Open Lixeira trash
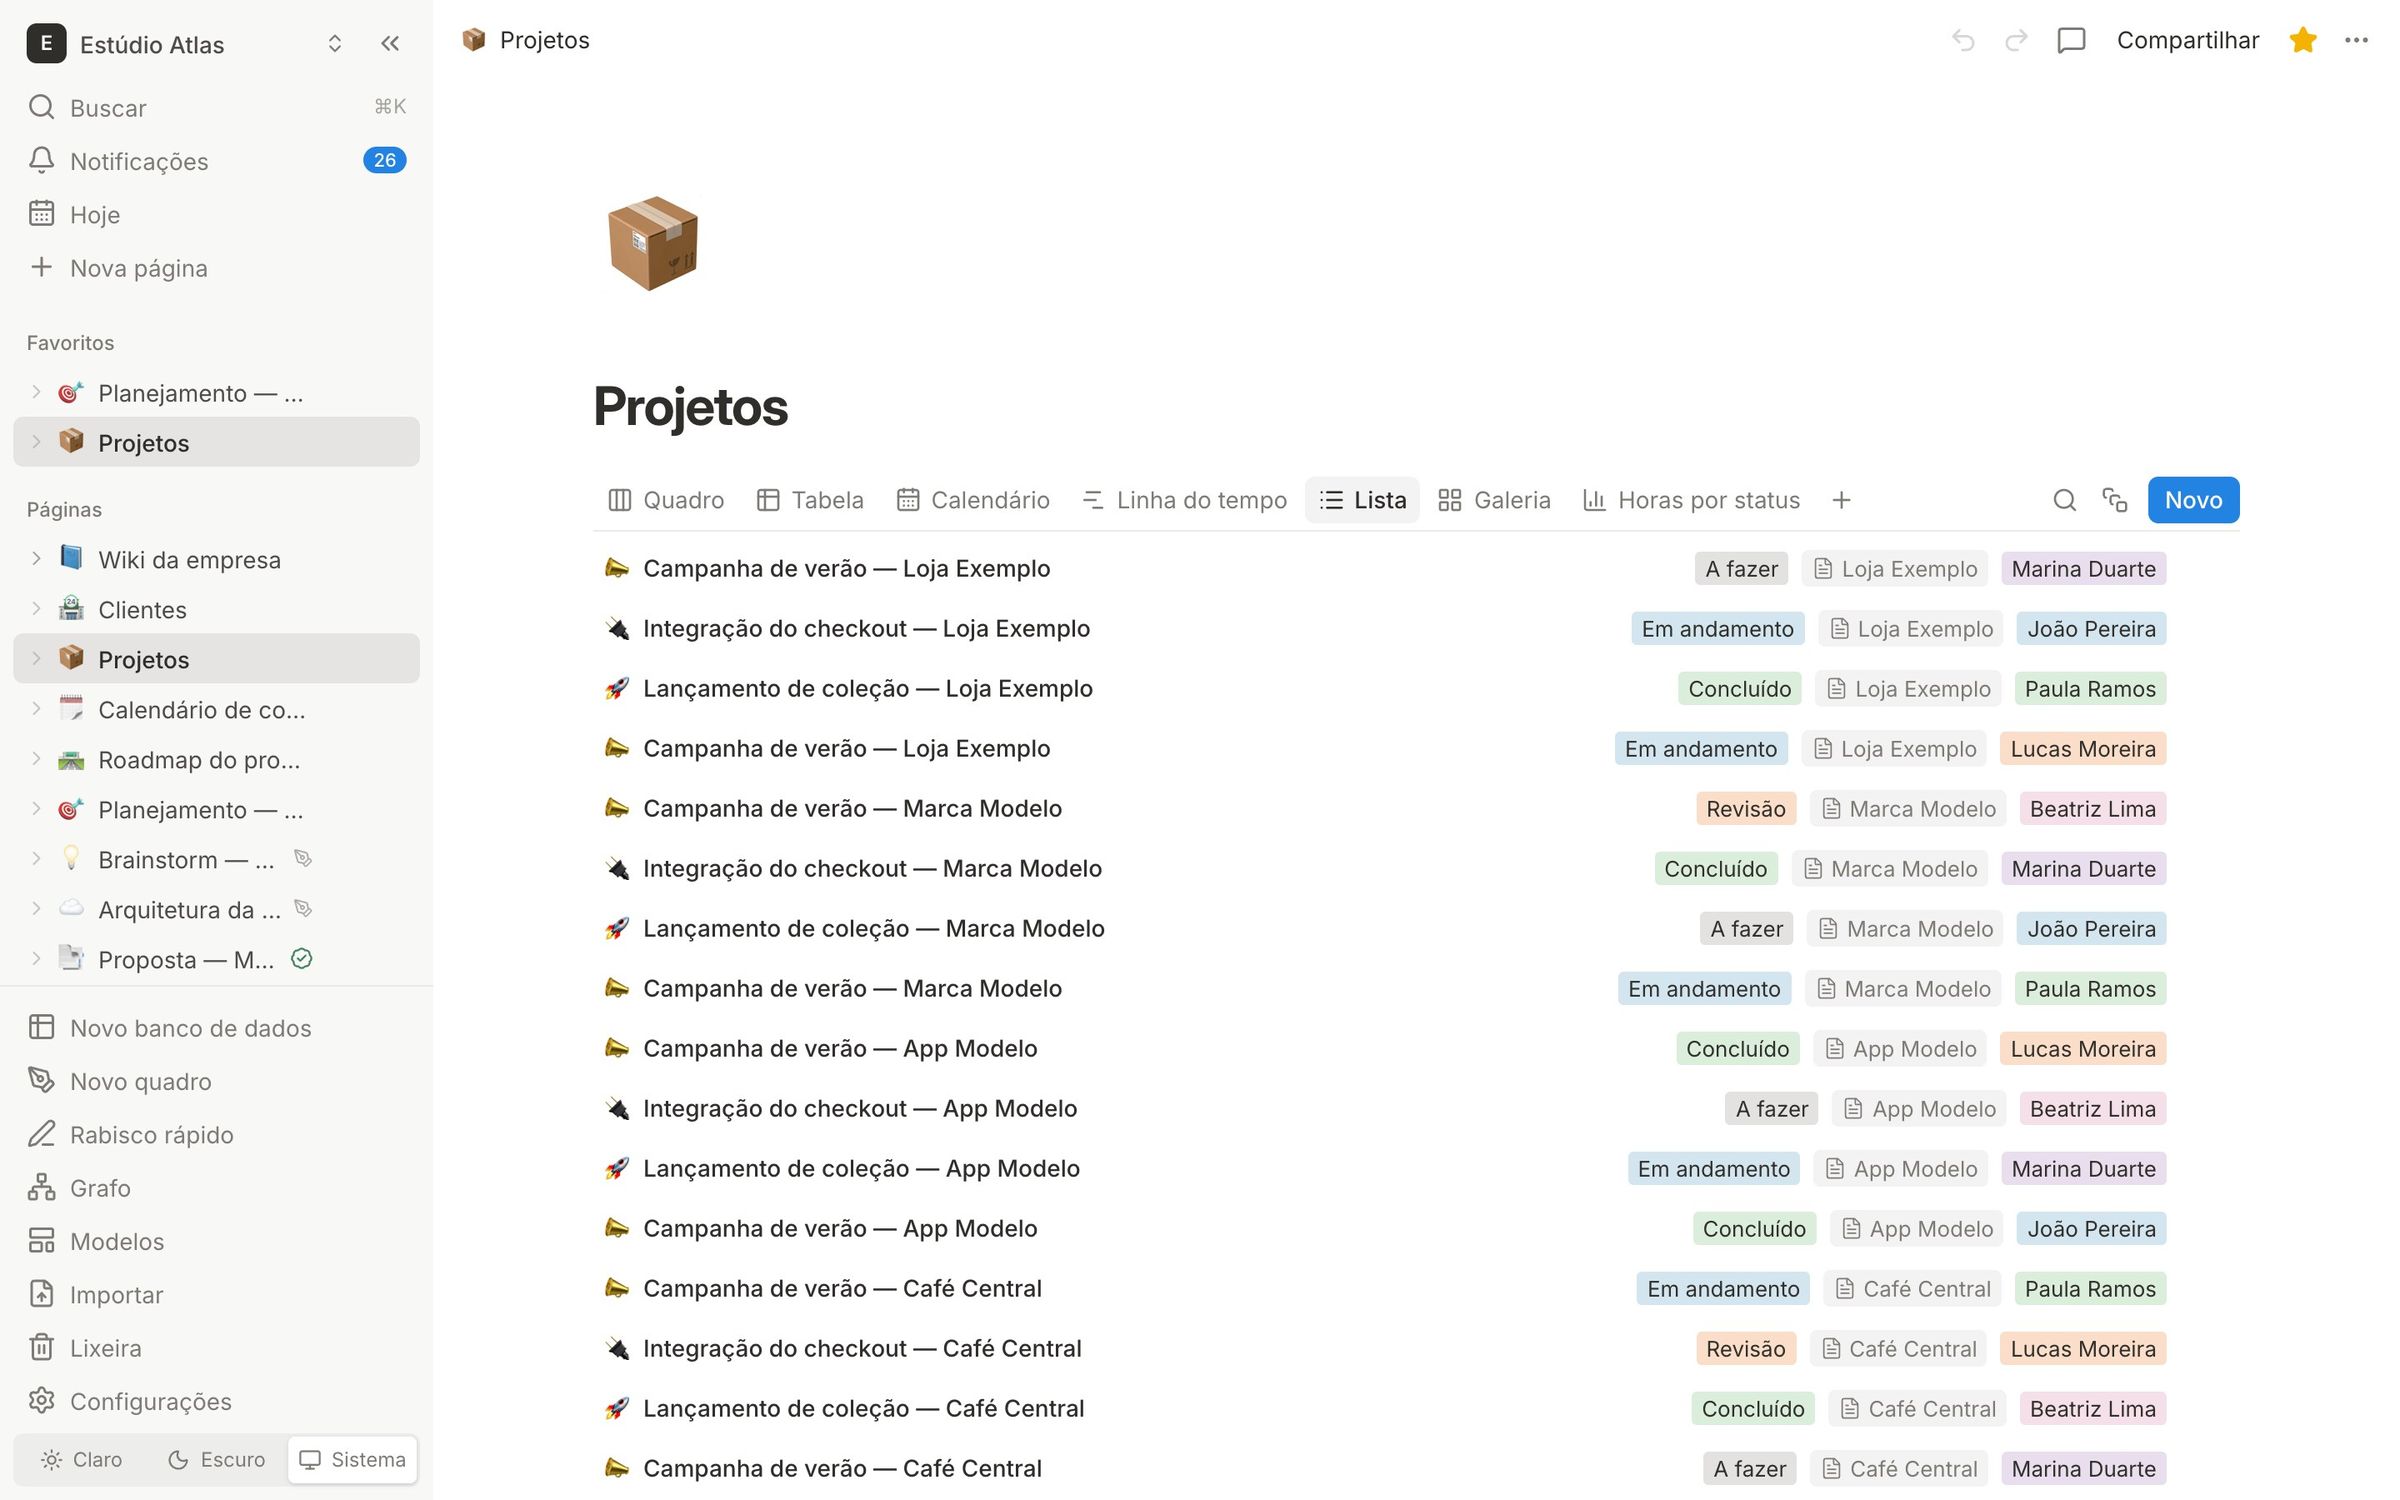 (x=216, y=1348)
